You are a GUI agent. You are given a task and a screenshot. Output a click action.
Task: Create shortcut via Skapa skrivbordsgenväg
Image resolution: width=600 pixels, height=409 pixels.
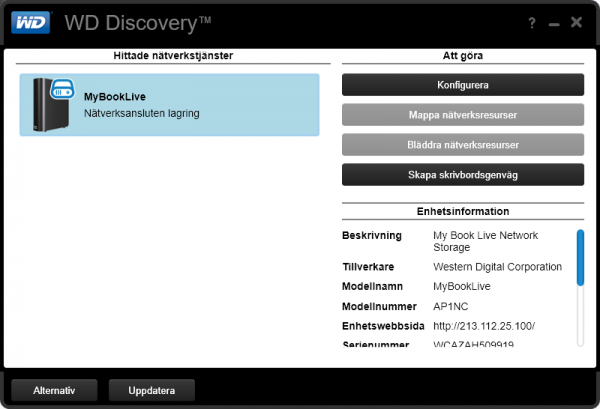[x=463, y=175]
